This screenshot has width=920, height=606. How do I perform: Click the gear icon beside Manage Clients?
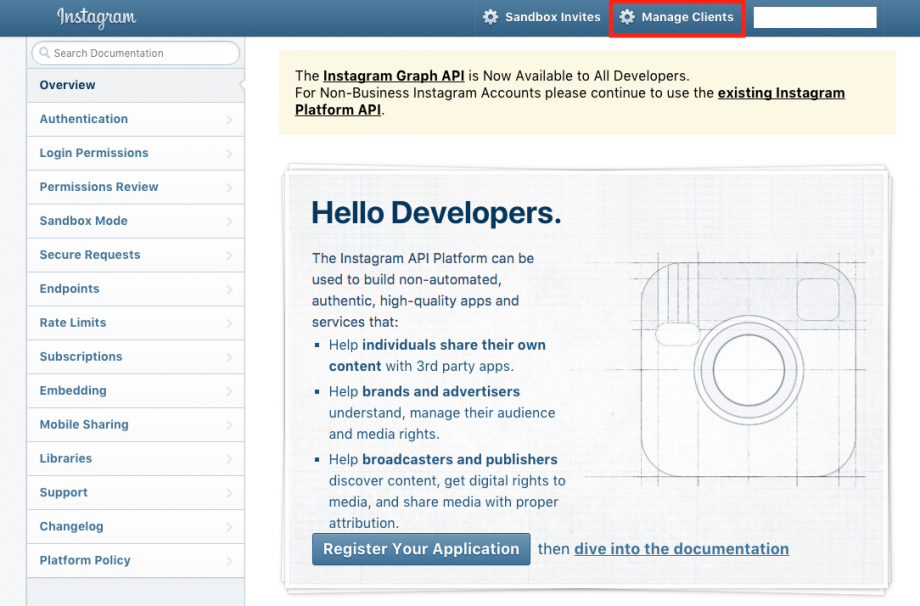628,17
